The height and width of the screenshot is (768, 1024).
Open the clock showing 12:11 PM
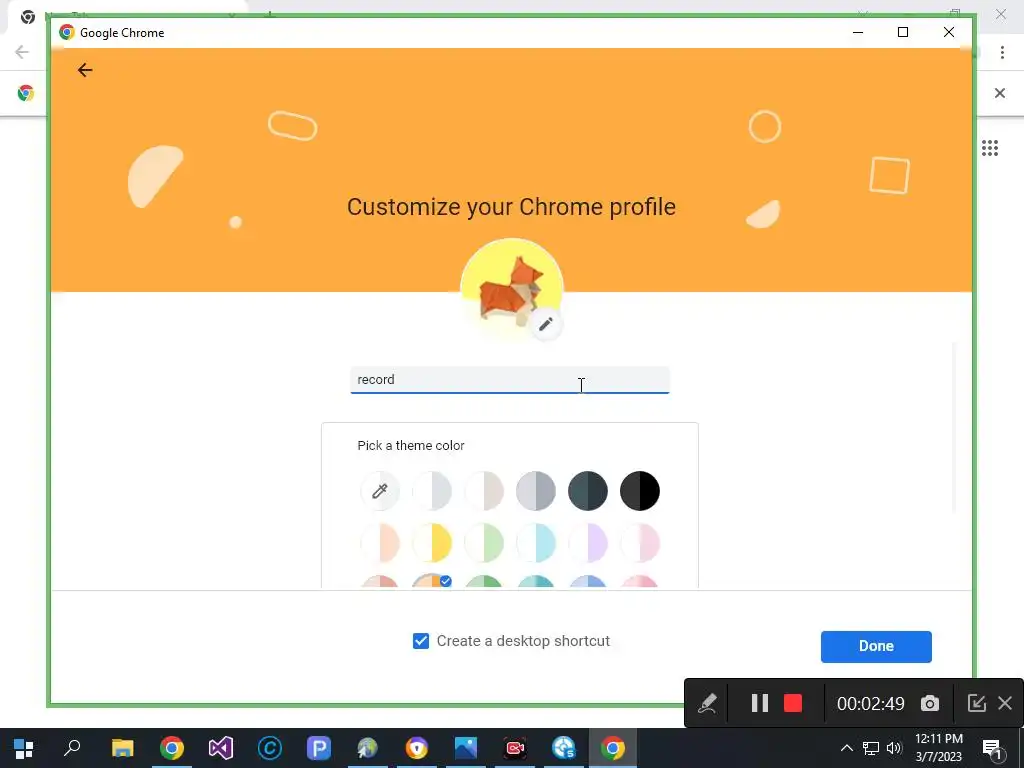[x=938, y=748]
